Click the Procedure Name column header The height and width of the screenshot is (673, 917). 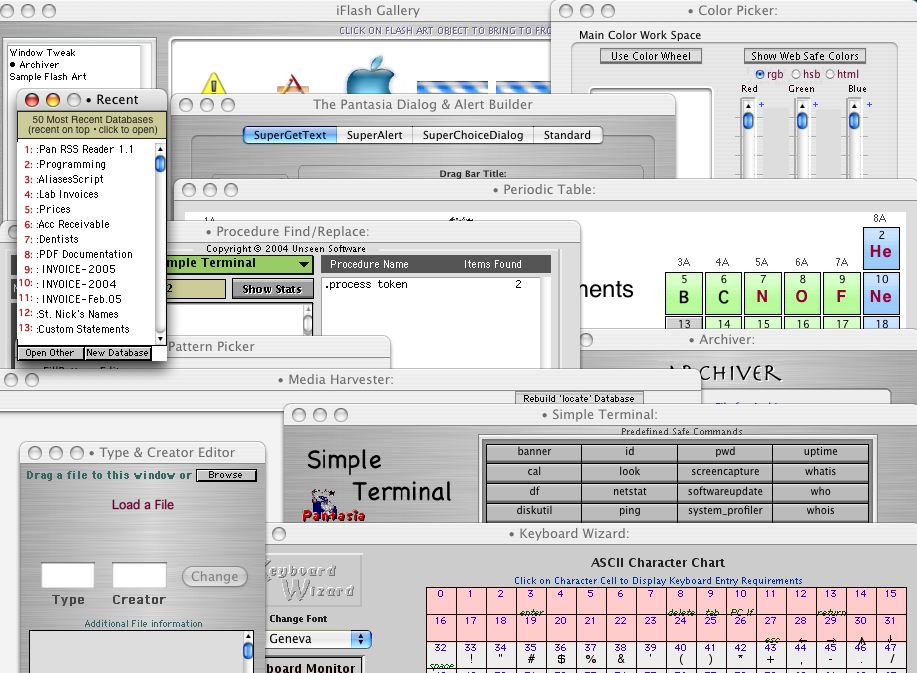coord(369,264)
